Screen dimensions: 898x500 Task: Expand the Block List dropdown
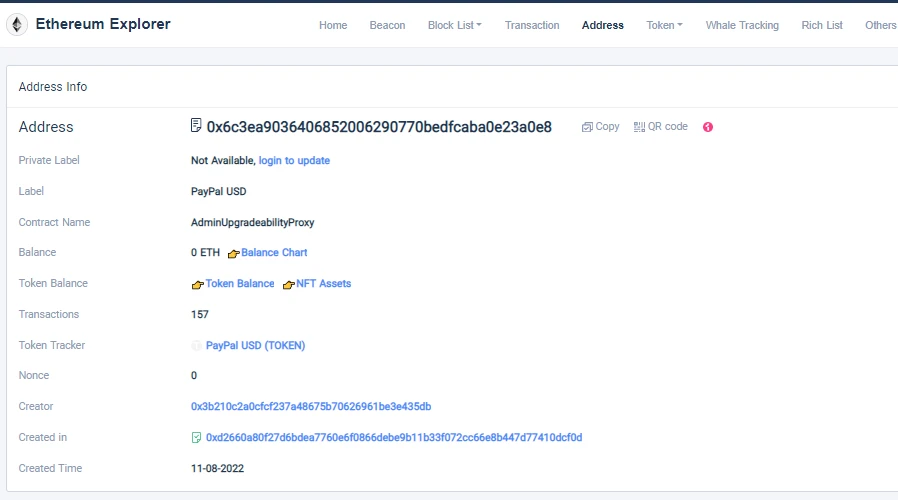[x=455, y=25]
